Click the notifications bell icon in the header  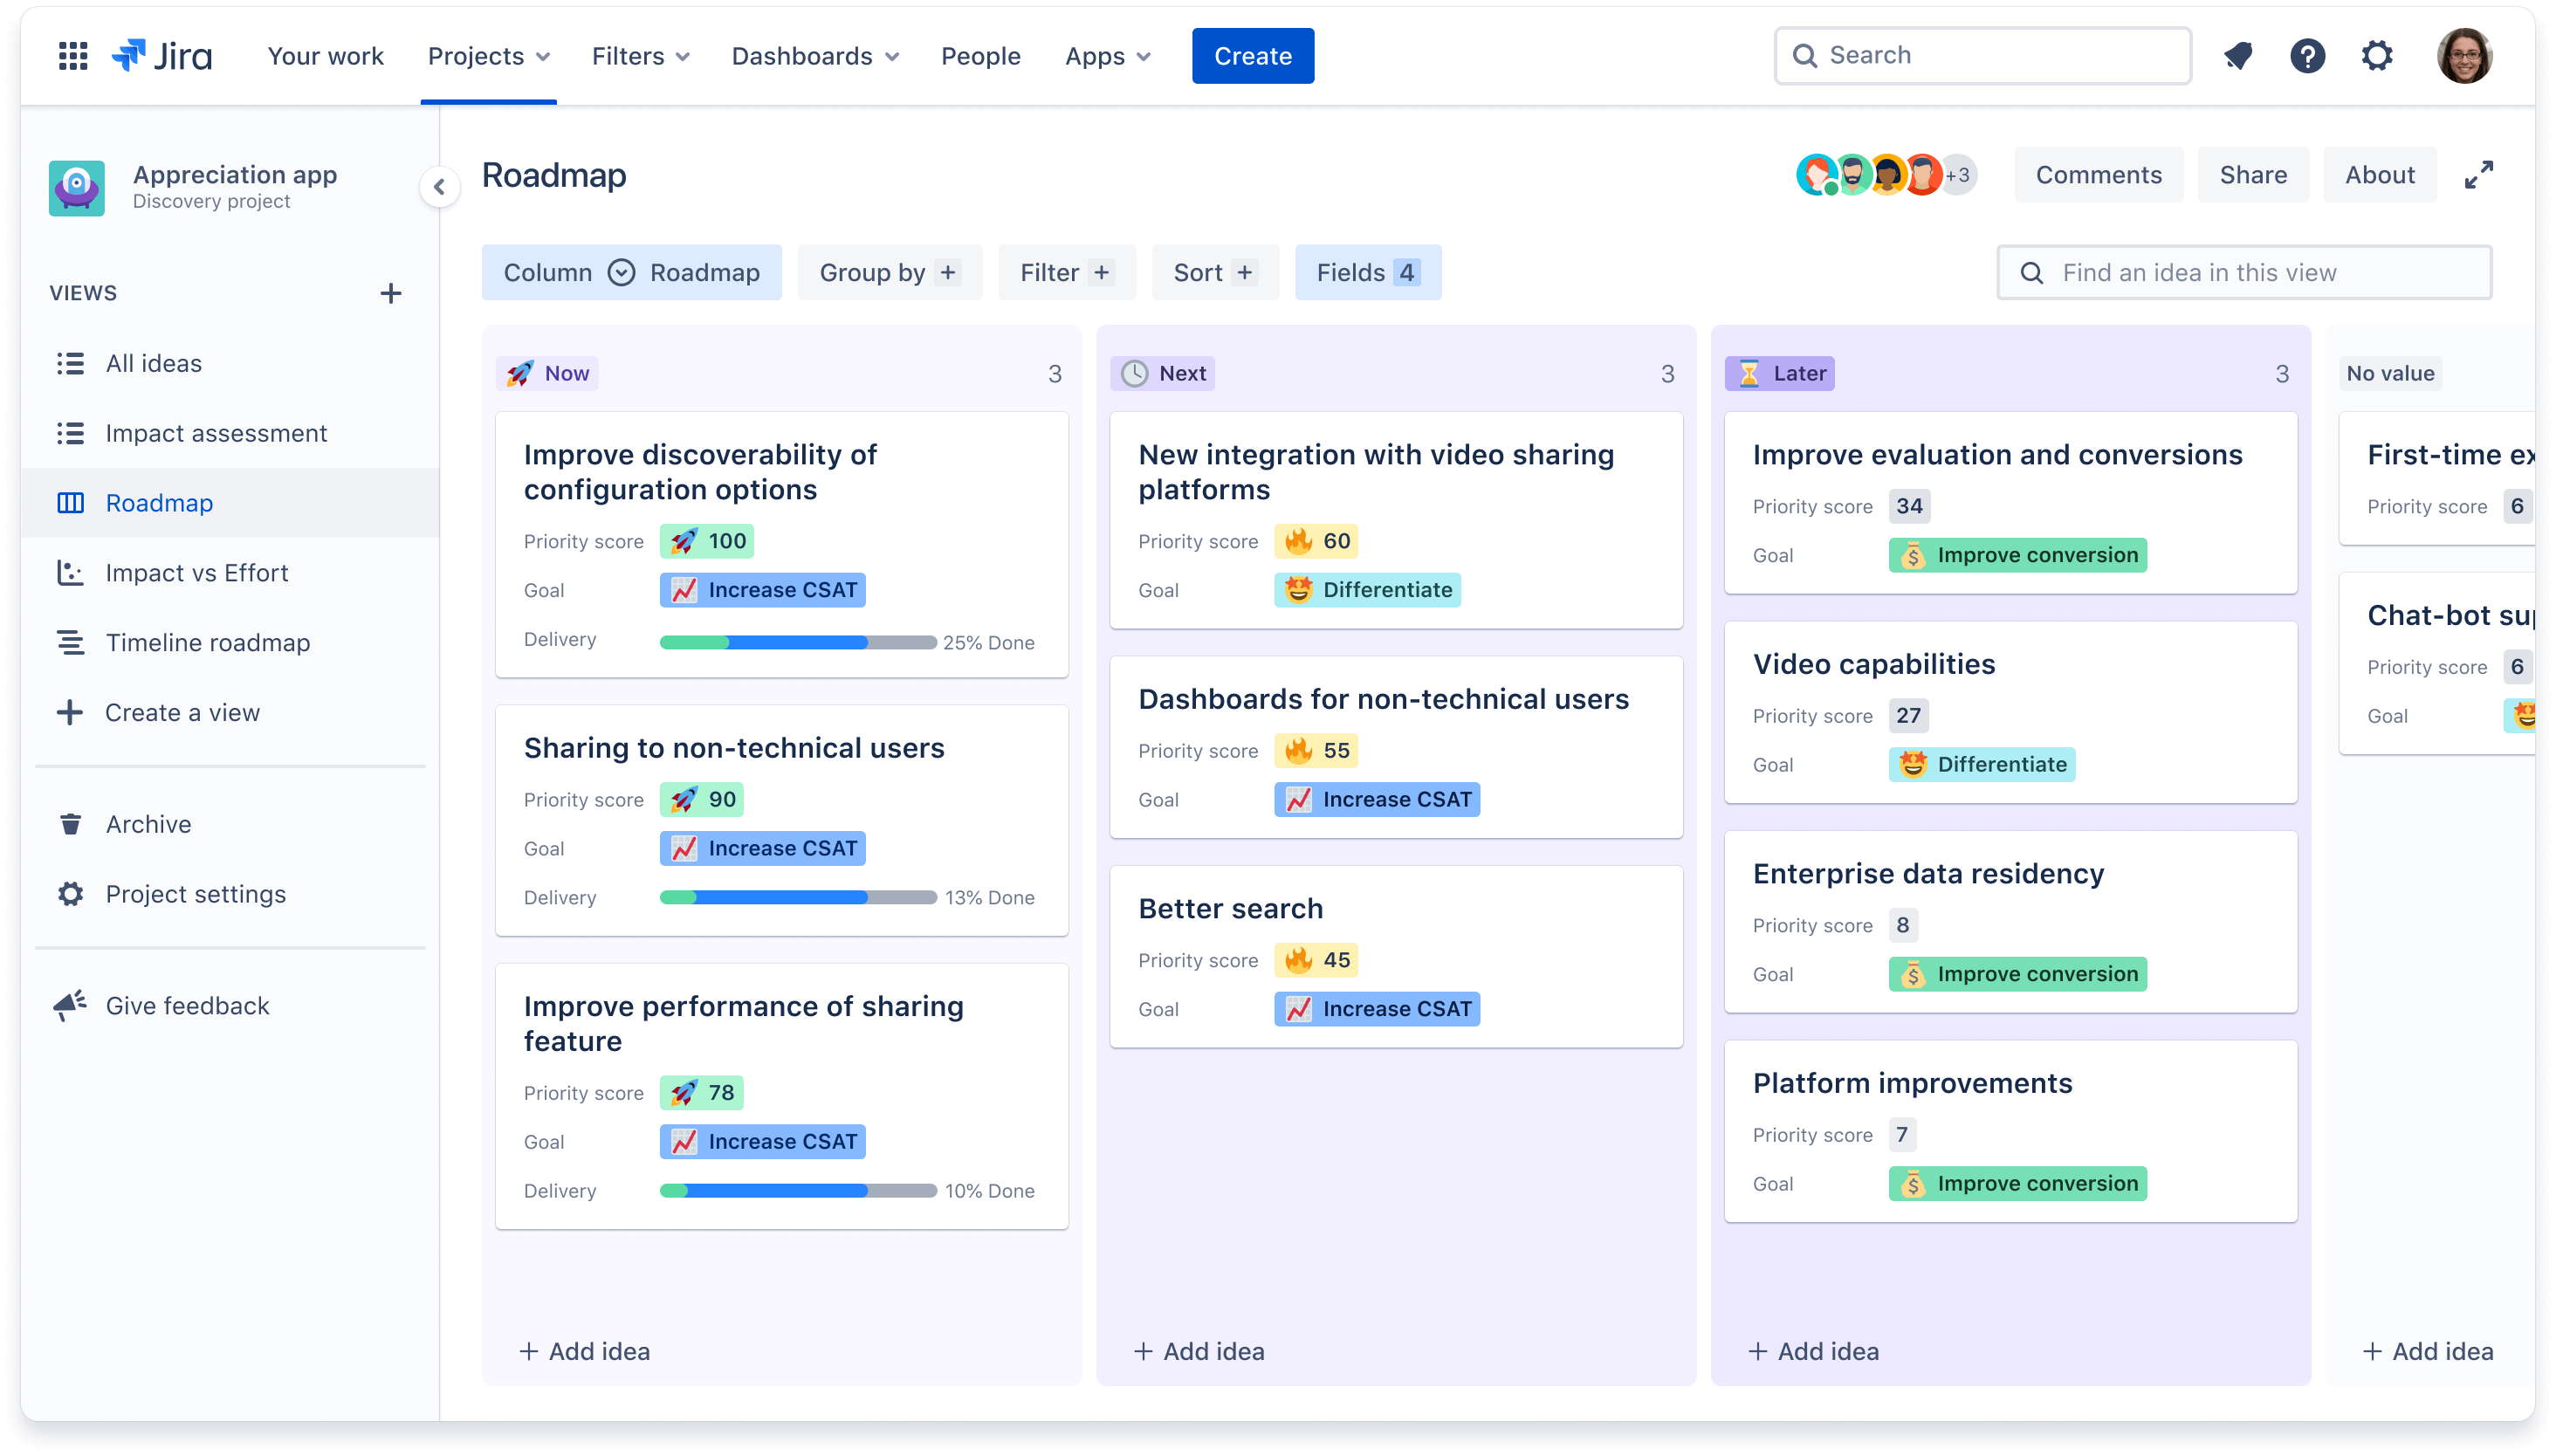pos(2238,54)
